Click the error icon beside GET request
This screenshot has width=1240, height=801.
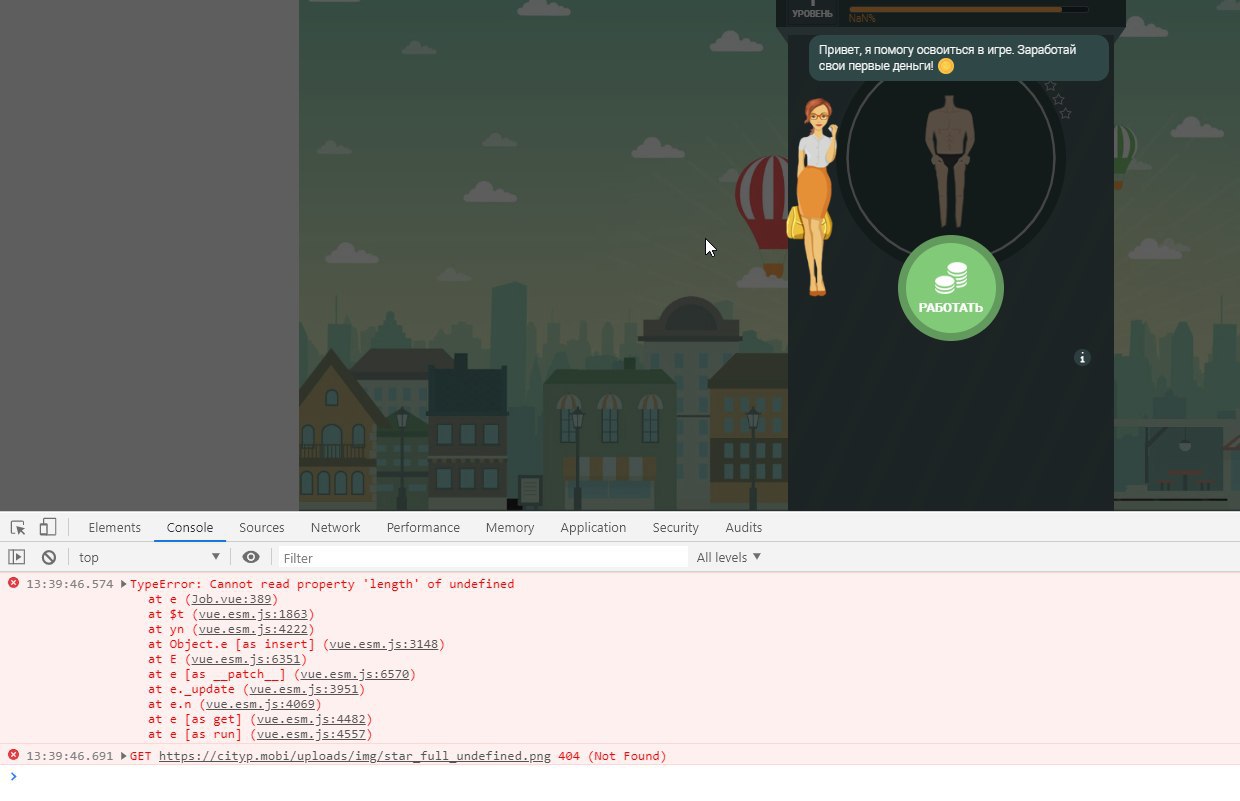(14, 755)
